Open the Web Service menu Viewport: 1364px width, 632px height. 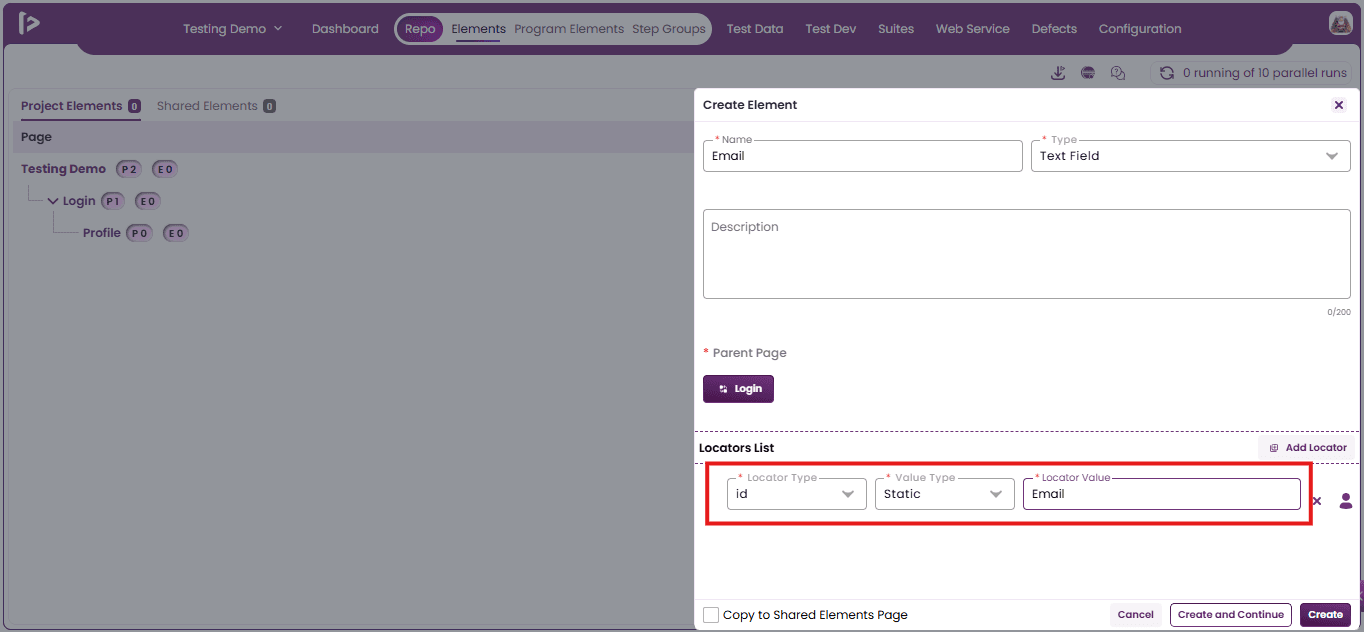pyautogui.click(x=973, y=29)
